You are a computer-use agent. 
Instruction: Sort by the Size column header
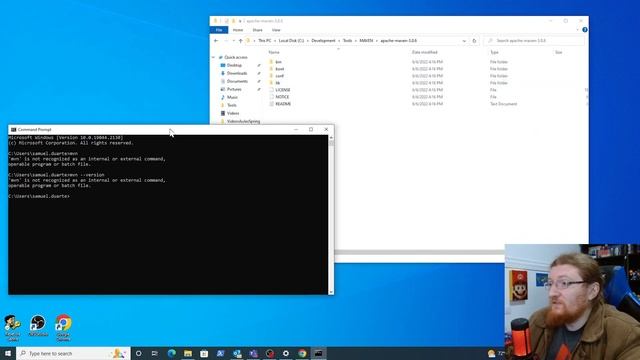coord(558,52)
